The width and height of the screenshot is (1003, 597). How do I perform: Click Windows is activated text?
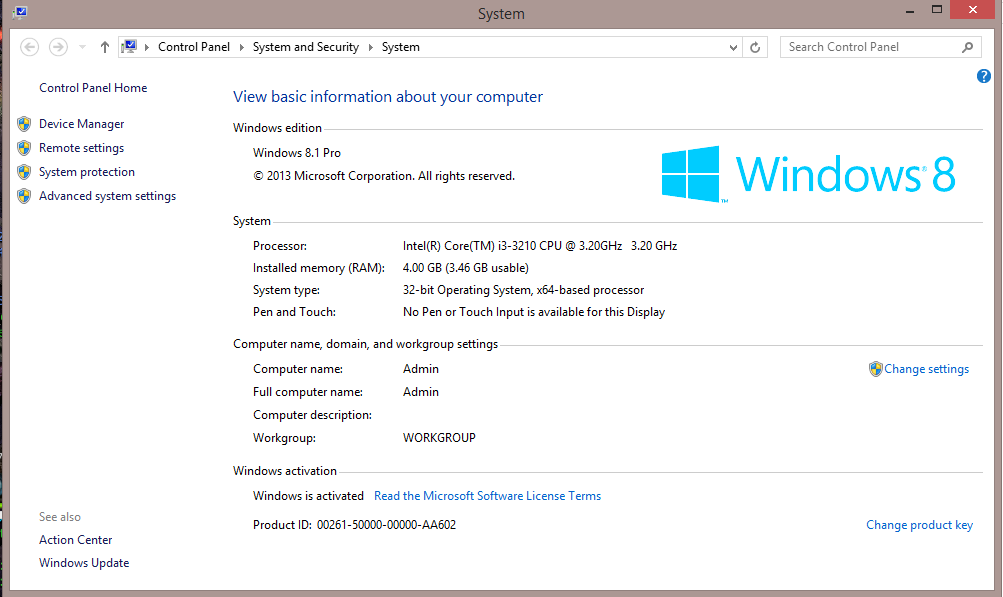pyautogui.click(x=308, y=496)
